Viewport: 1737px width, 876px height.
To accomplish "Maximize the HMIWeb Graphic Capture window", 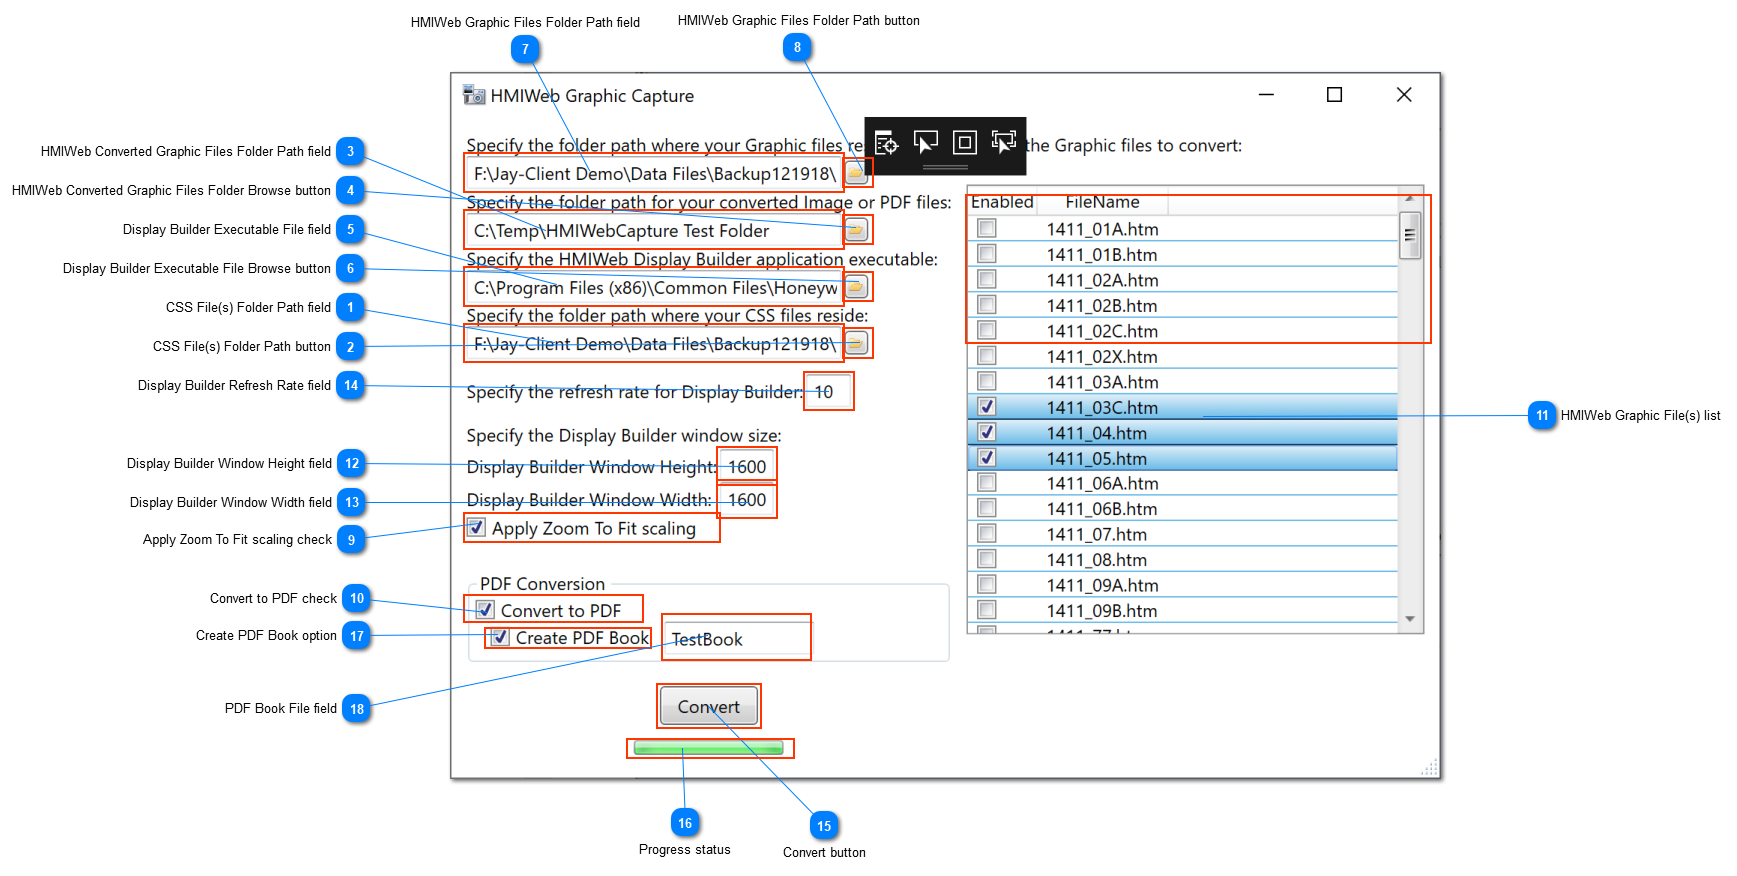I will 1334,94.
